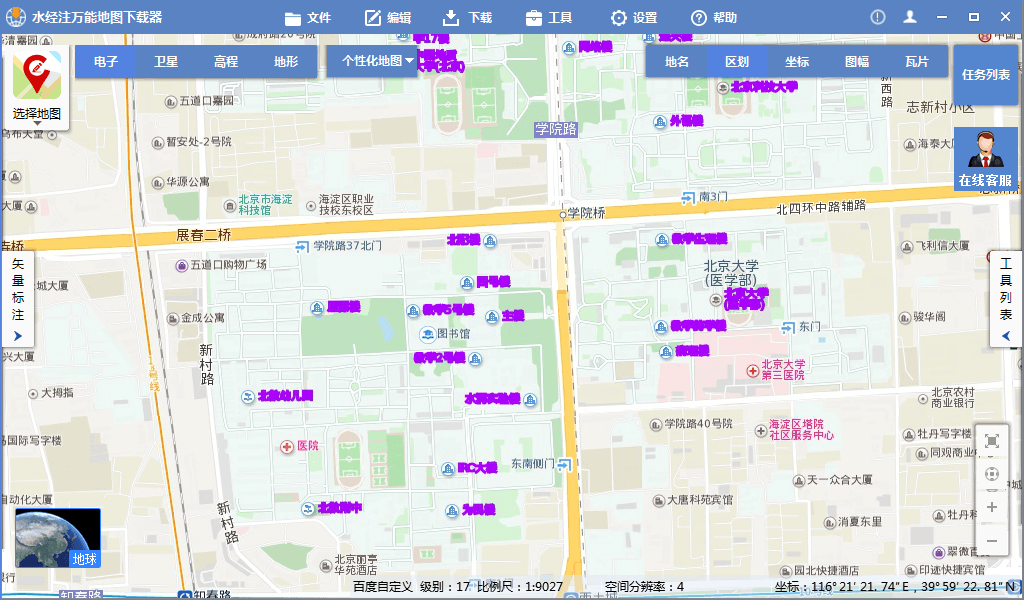Click the 南3门 gate icon
Image resolution: width=1024 pixels, height=600 pixels.
point(688,197)
